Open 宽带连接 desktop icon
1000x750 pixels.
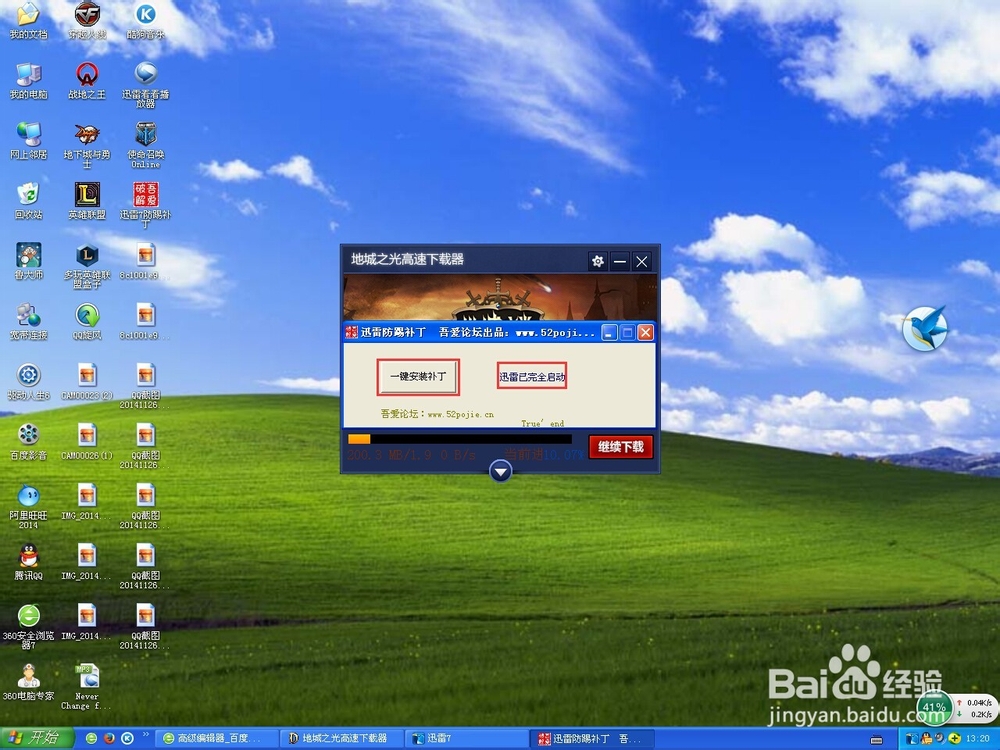28,321
